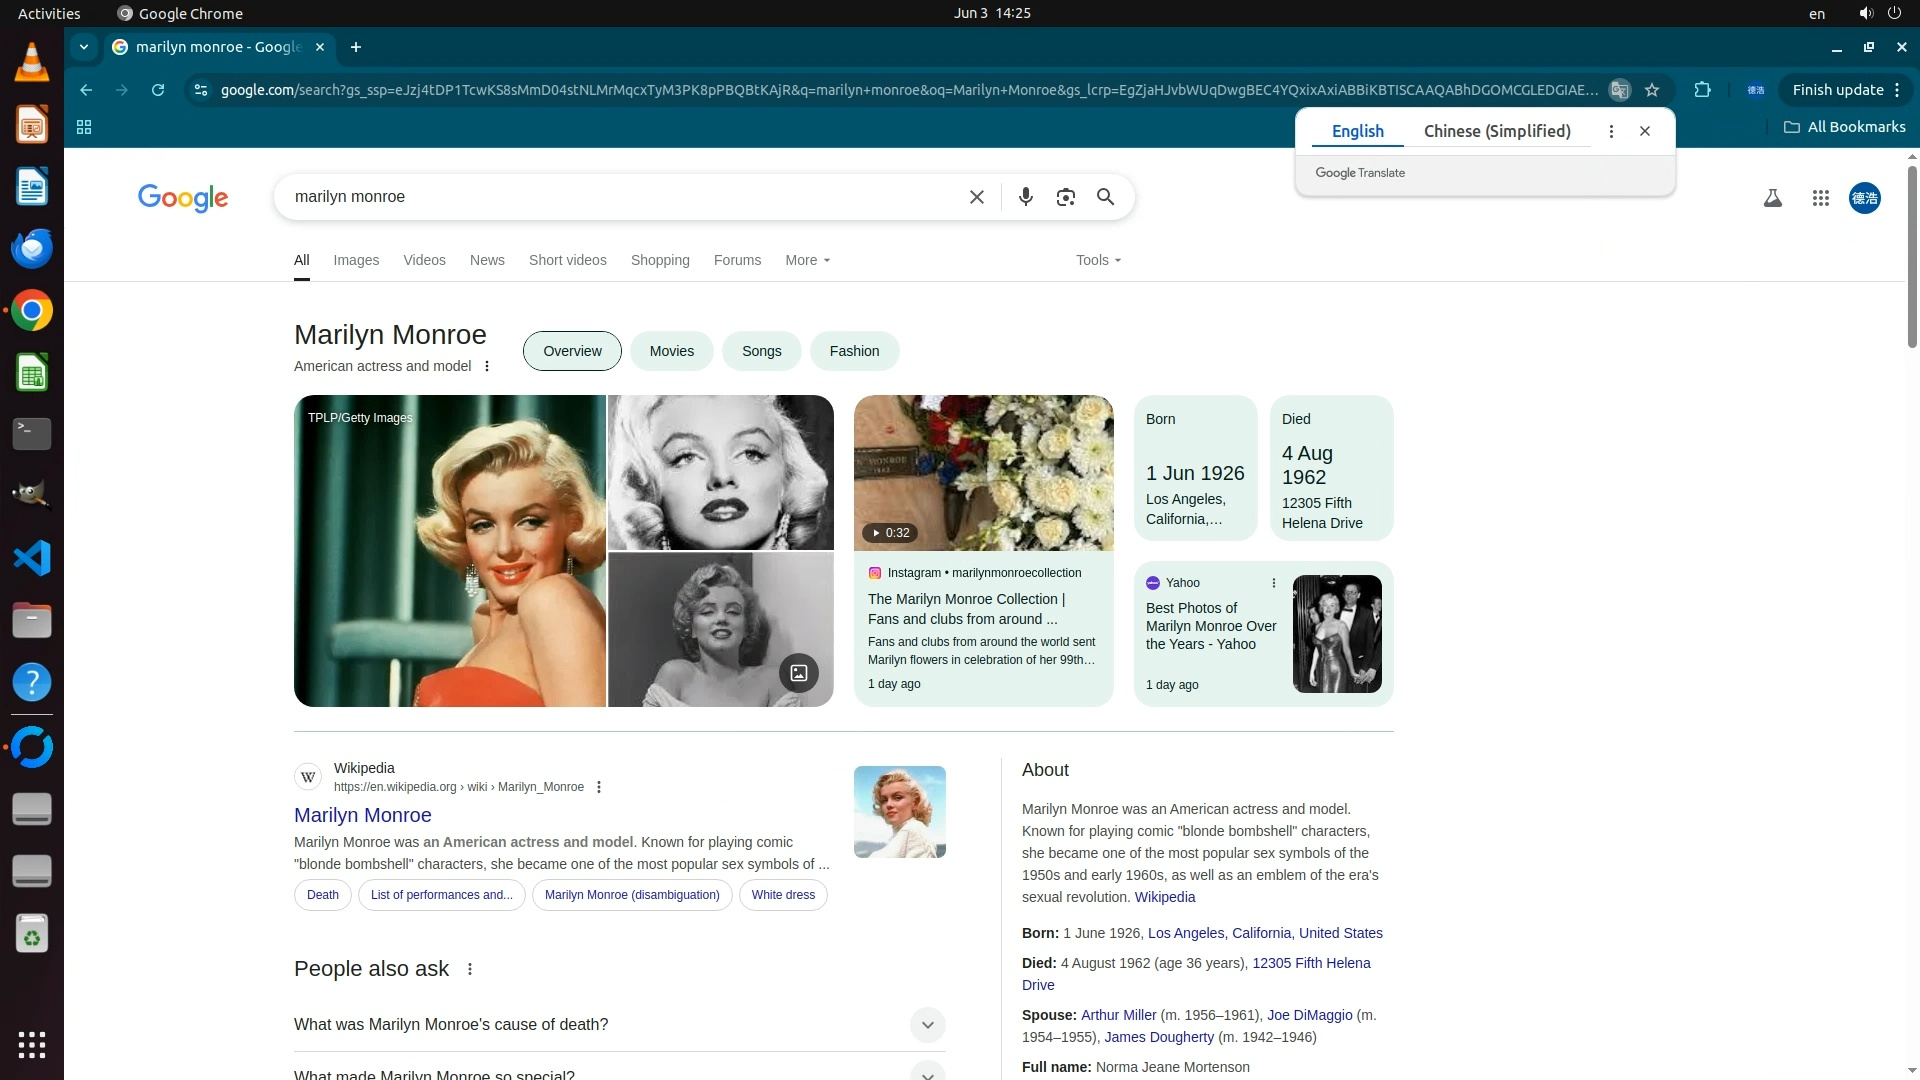The width and height of the screenshot is (1920, 1080).
Task: Open the Wikipedia Marilyn Monroe link
Action: point(363,815)
